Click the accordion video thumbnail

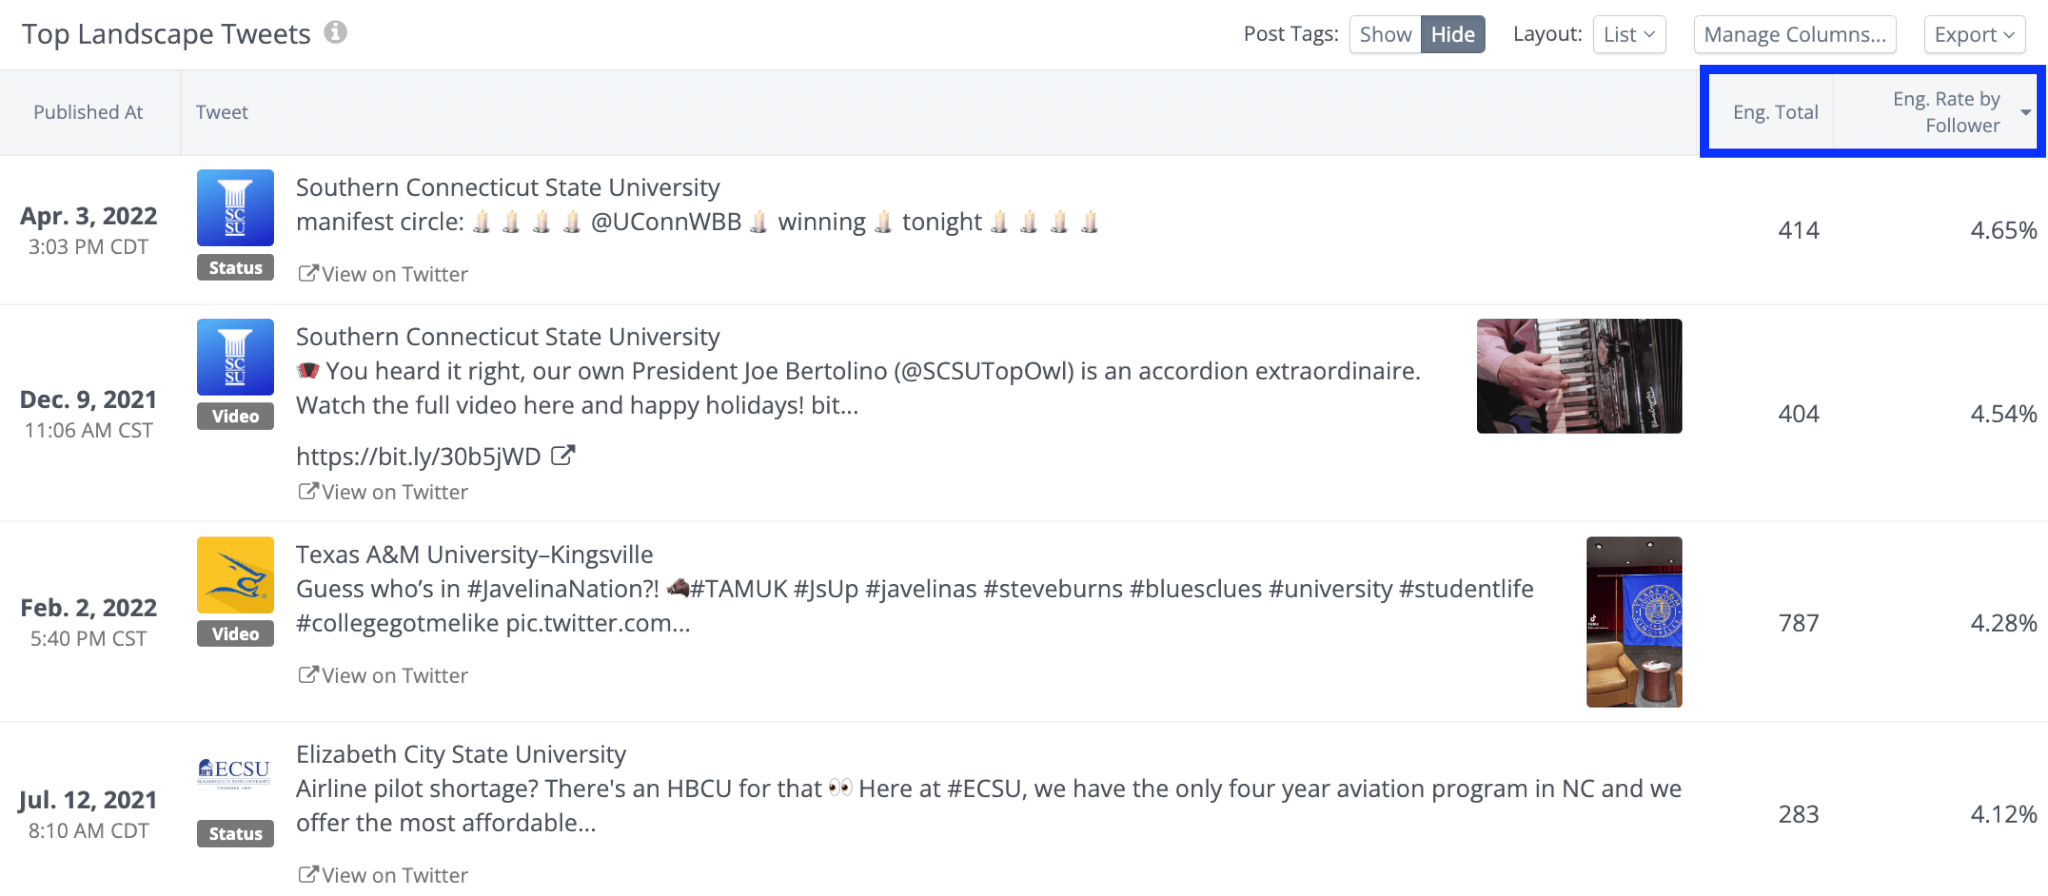click(x=1579, y=376)
